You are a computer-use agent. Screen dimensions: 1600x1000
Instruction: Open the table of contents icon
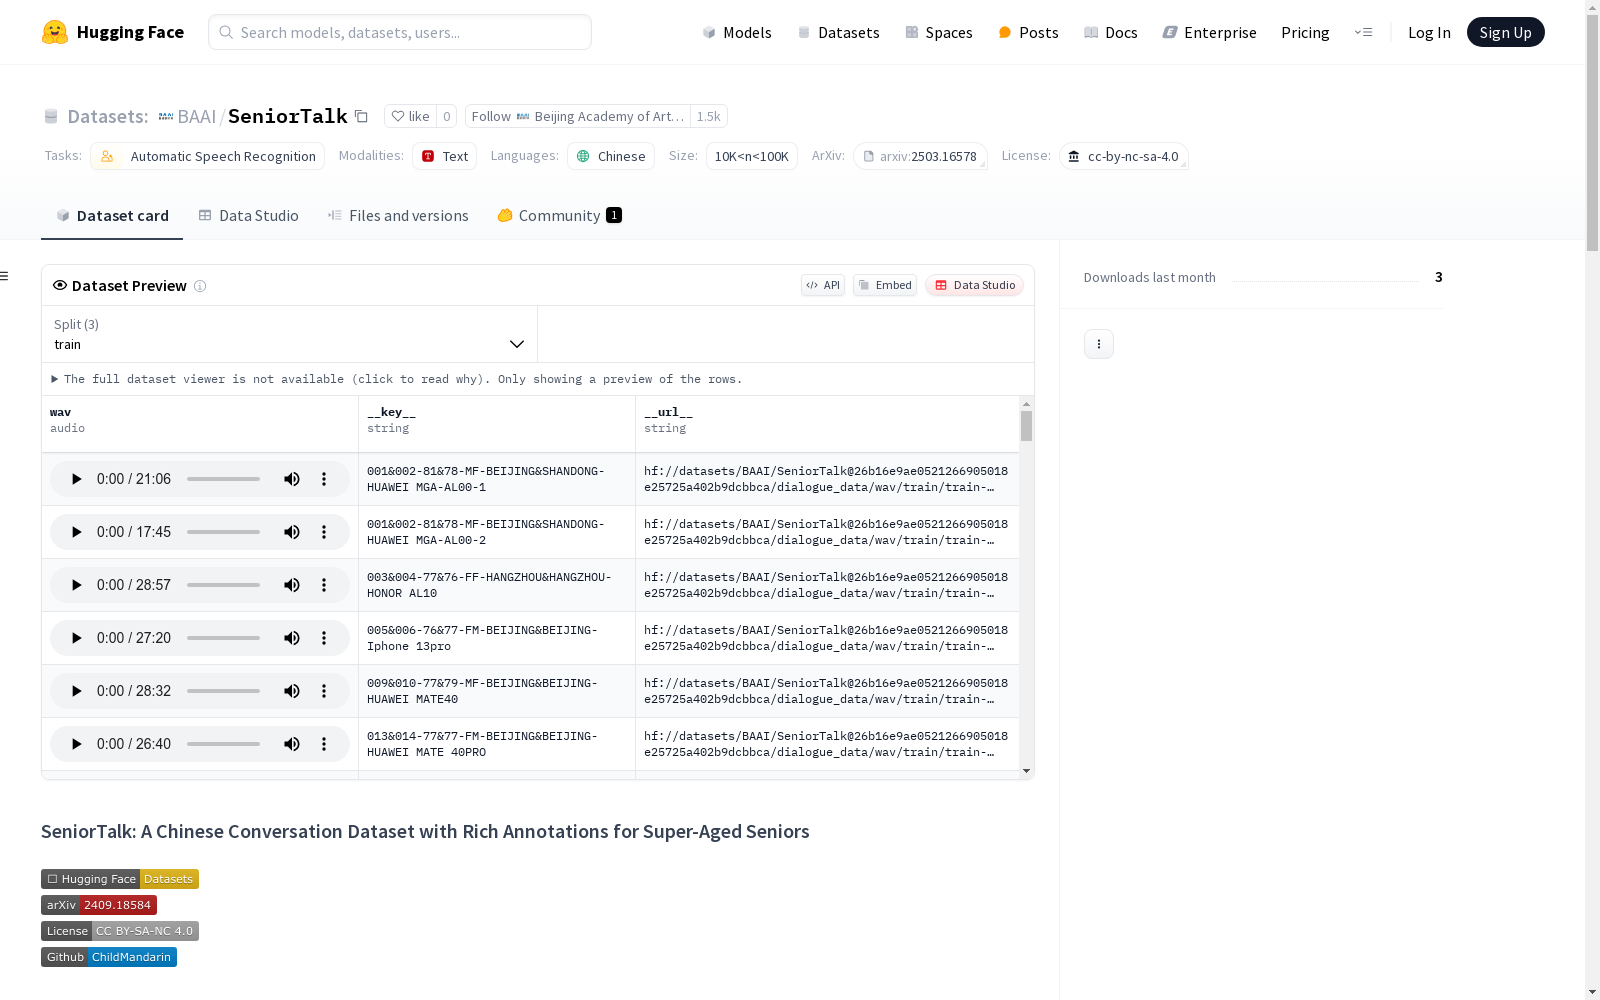[5, 276]
